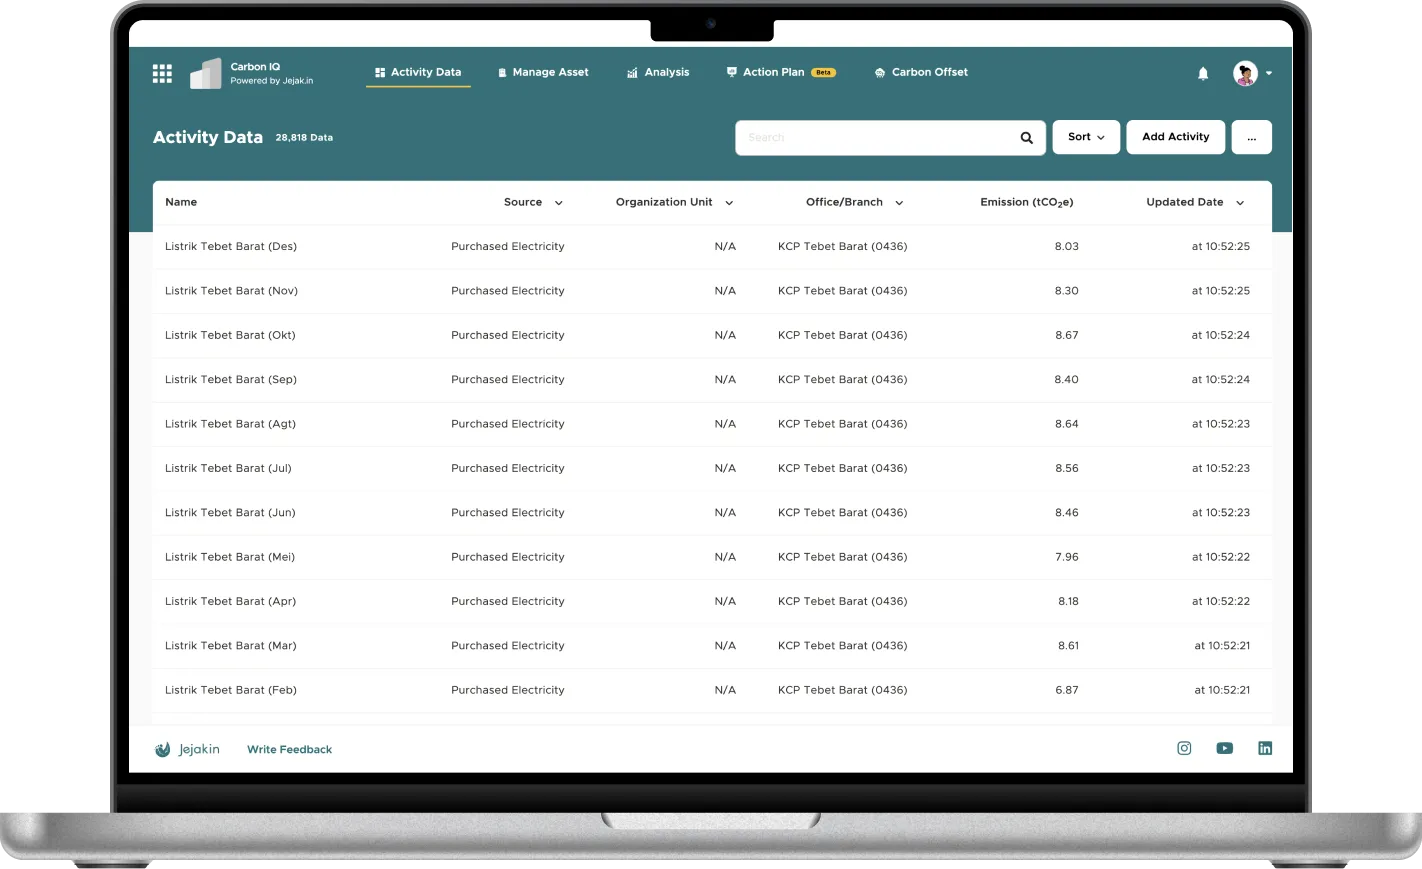The height and width of the screenshot is (869, 1422).
Task: Click the search magnifier icon
Action: pyautogui.click(x=1025, y=137)
